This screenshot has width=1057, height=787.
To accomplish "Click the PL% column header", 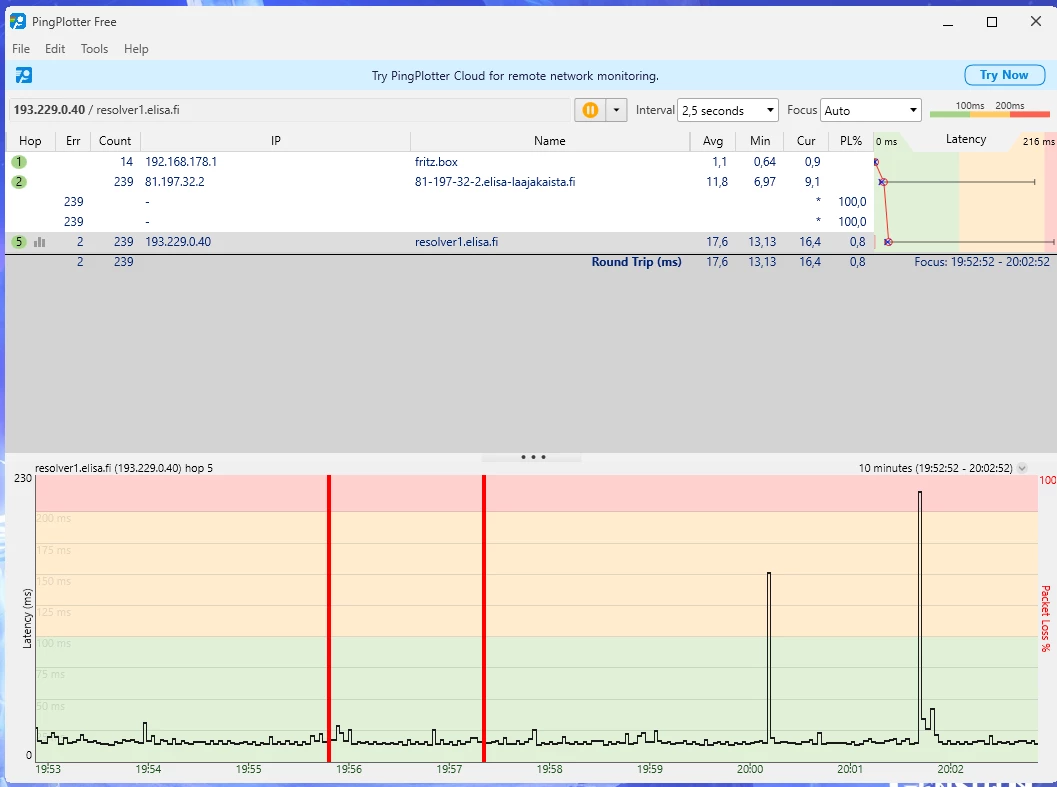I will (x=851, y=141).
